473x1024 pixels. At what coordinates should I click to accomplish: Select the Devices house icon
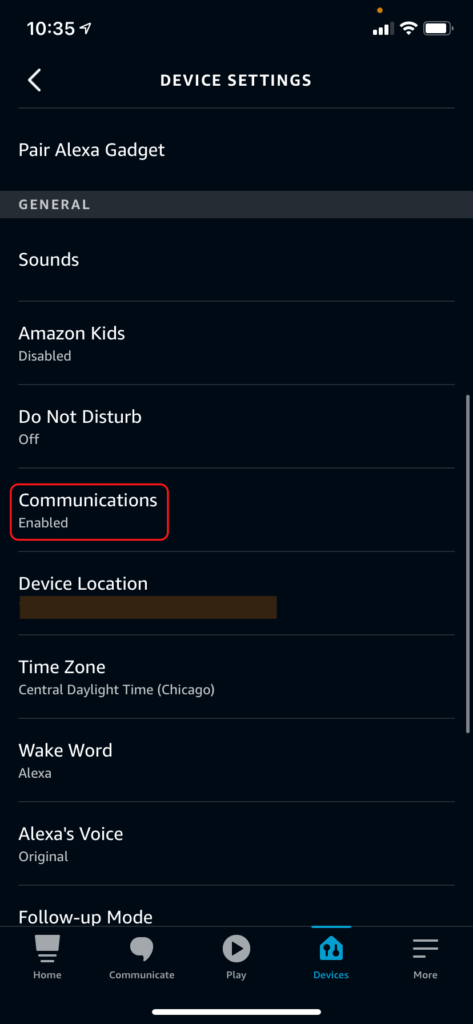(331, 949)
